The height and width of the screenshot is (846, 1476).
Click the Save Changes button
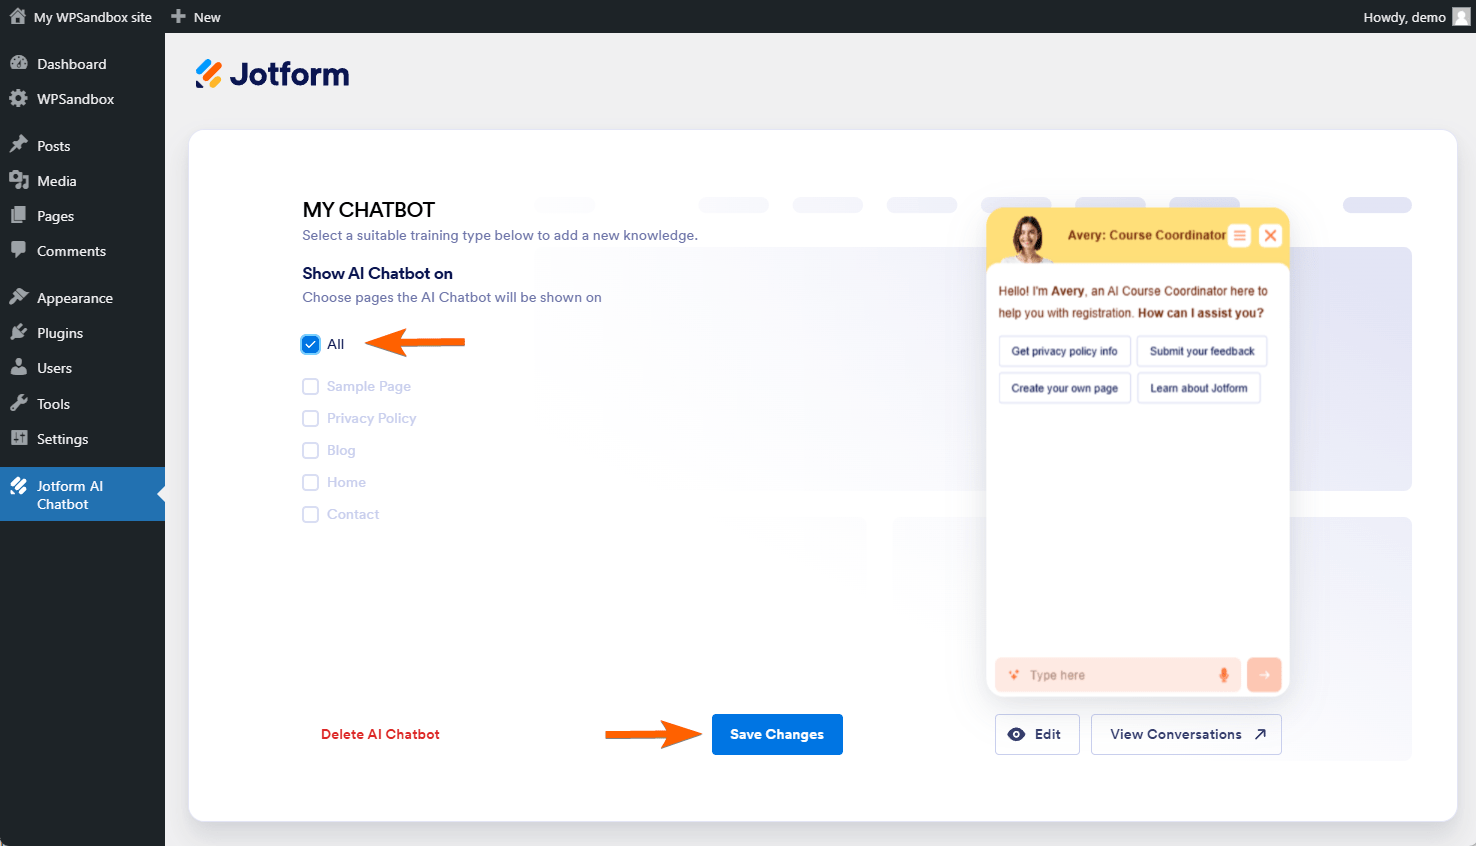pyautogui.click(x=777, y=734)
